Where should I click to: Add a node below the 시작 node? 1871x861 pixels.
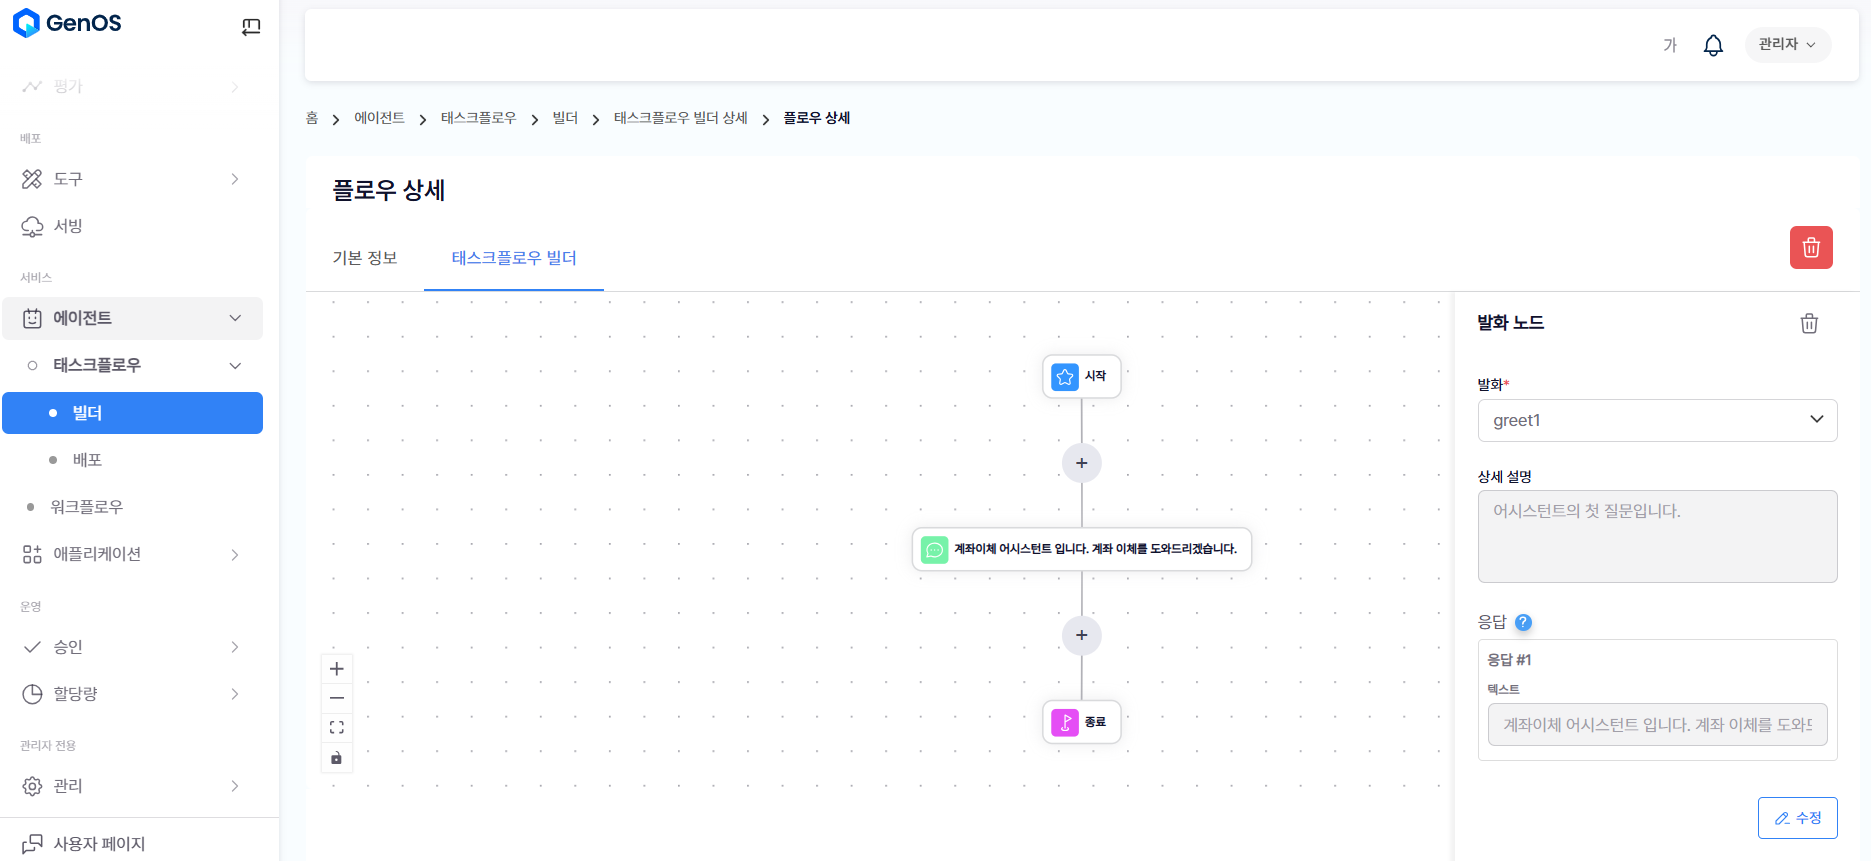click(1081, 463)
